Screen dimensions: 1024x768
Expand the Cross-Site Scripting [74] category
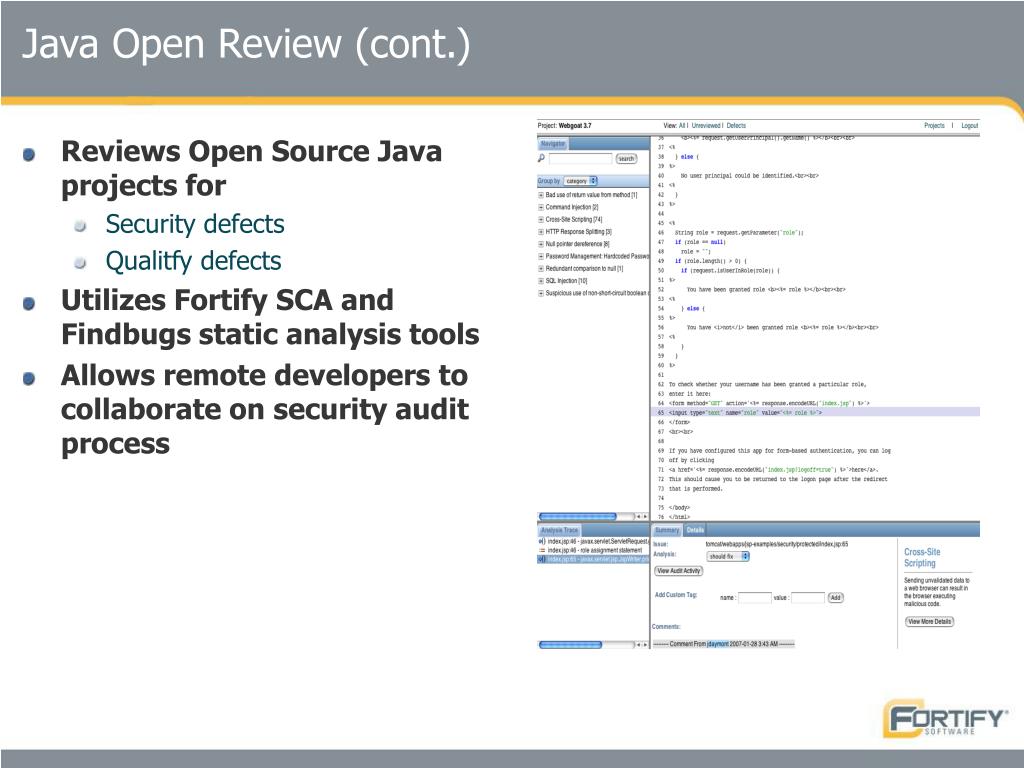tap(541, 219)
